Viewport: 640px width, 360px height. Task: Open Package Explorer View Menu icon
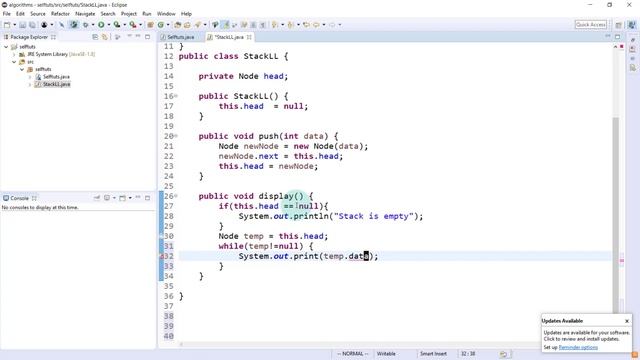click(129, 37)
